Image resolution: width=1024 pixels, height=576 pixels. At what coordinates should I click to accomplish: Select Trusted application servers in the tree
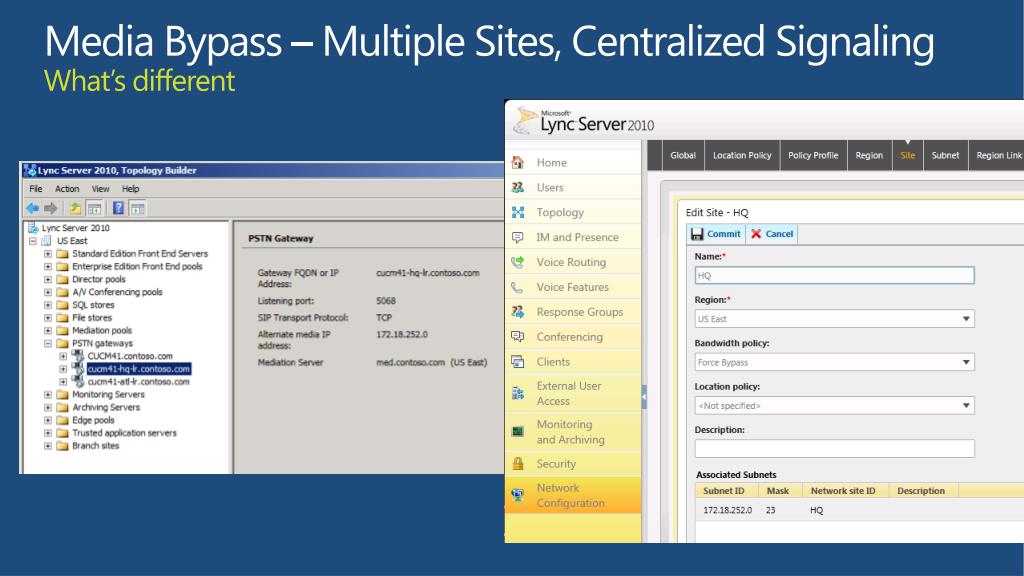[x=124, y=433]
